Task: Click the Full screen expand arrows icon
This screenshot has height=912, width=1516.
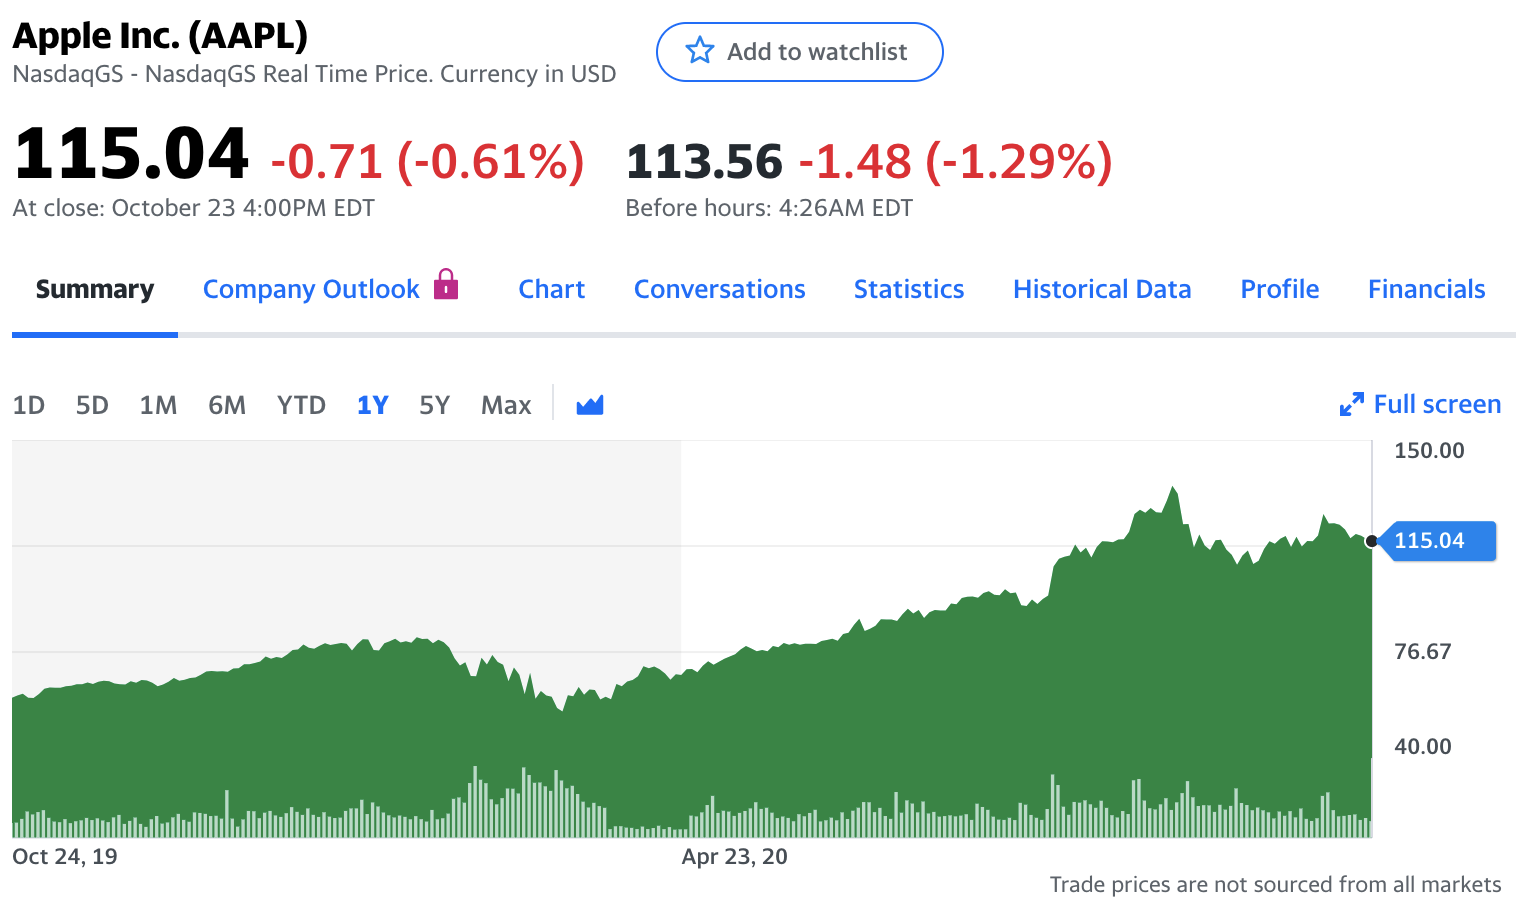Action: click(x=1352, y=405)
